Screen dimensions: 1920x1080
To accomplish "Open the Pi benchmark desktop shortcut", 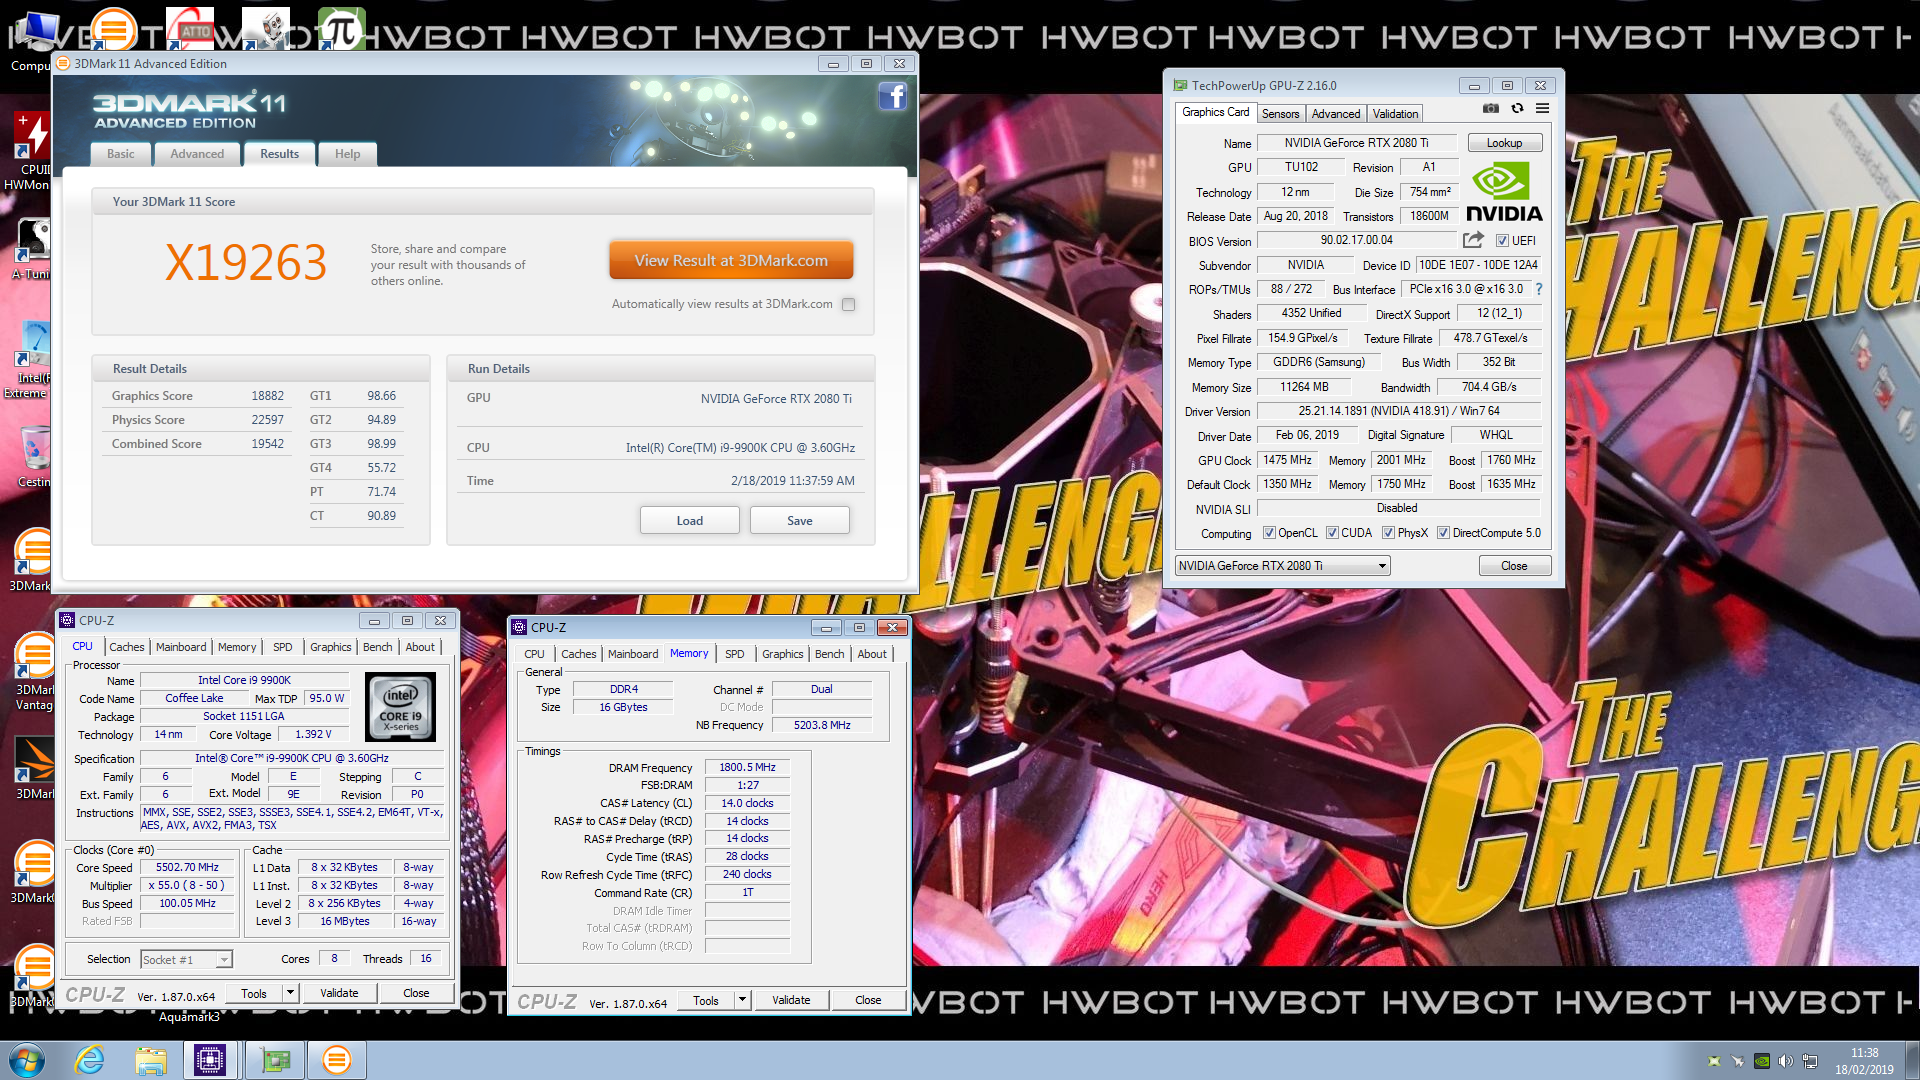I will point(341,28).
